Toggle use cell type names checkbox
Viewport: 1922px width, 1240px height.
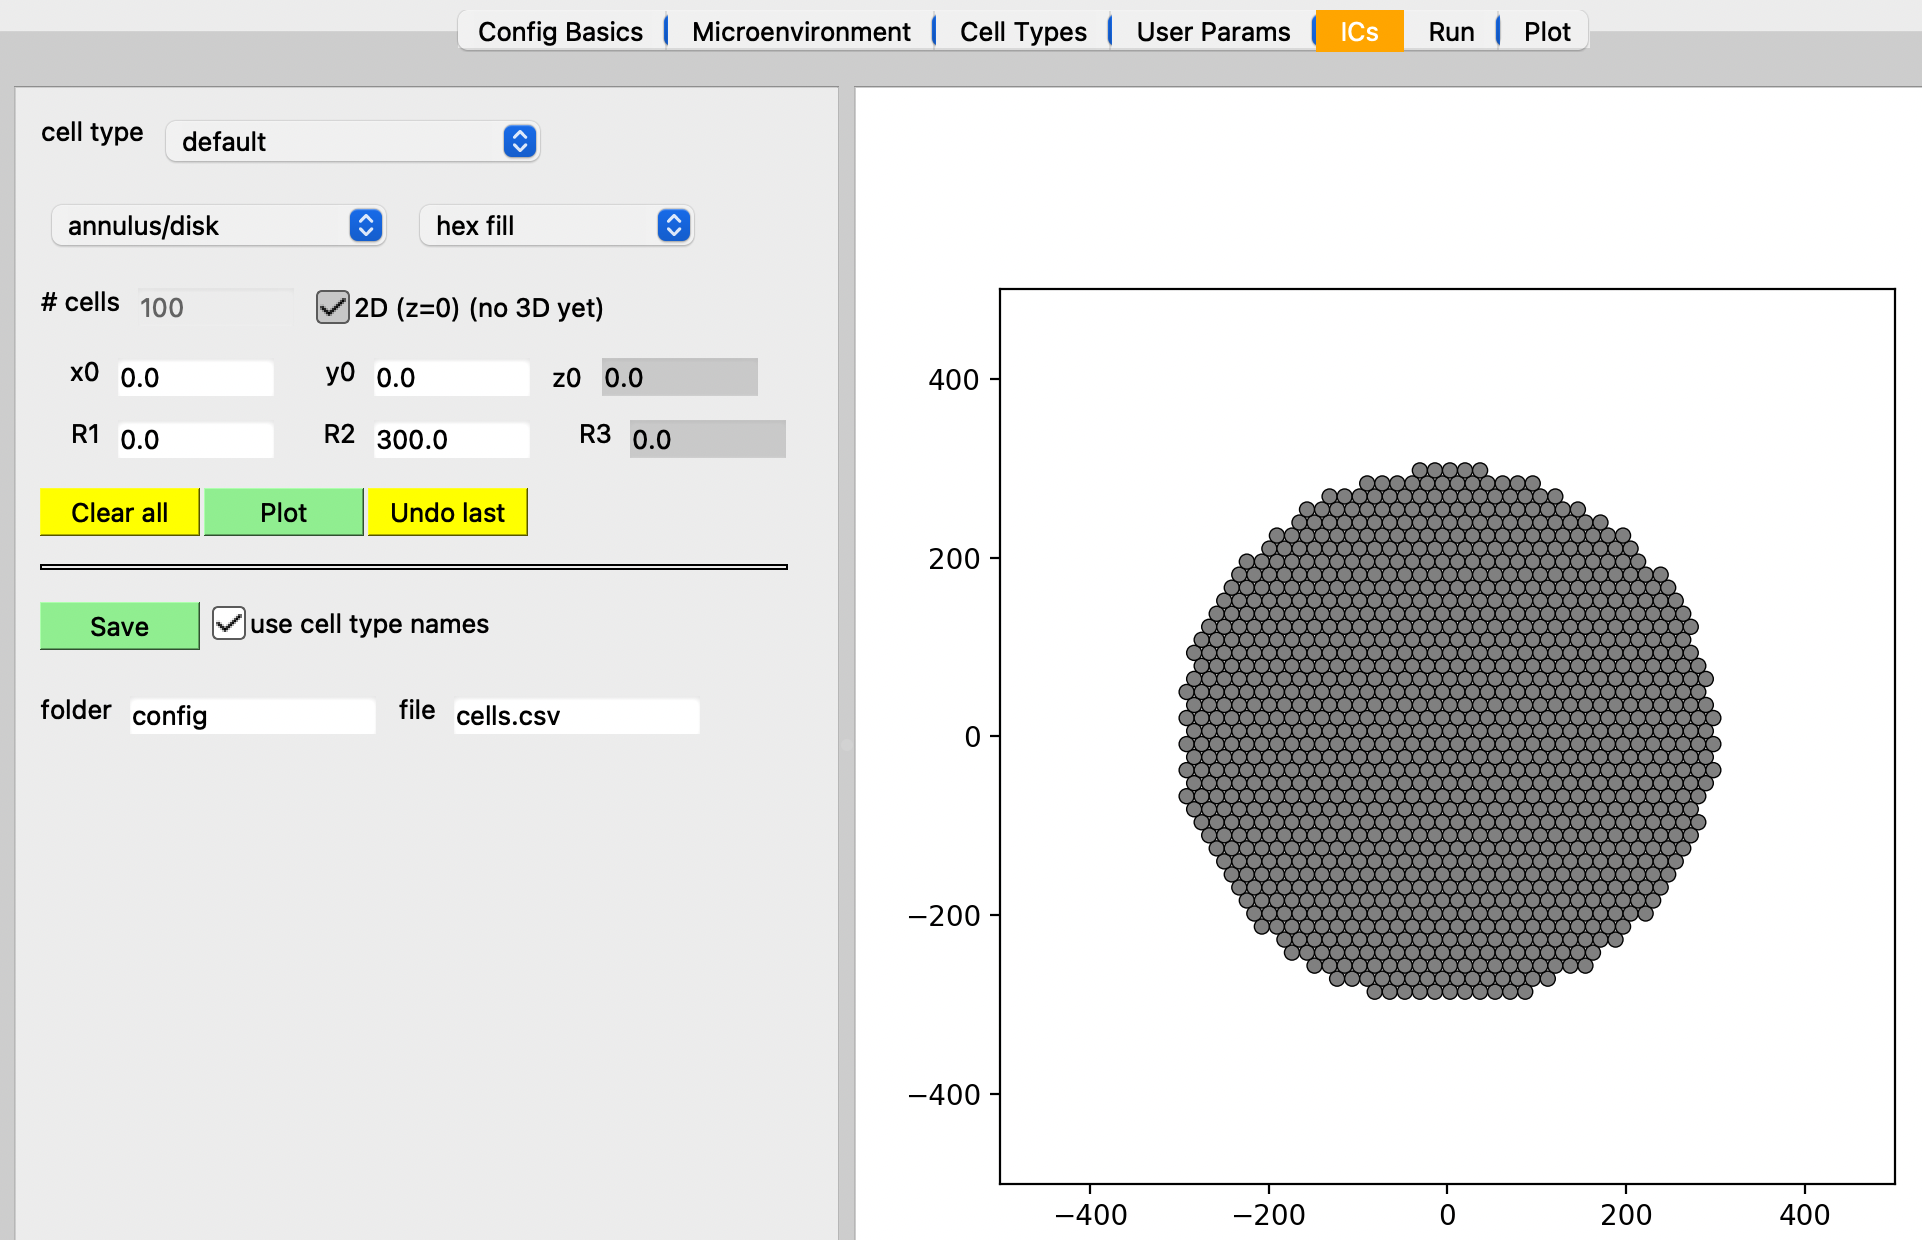tap(229, 623)
